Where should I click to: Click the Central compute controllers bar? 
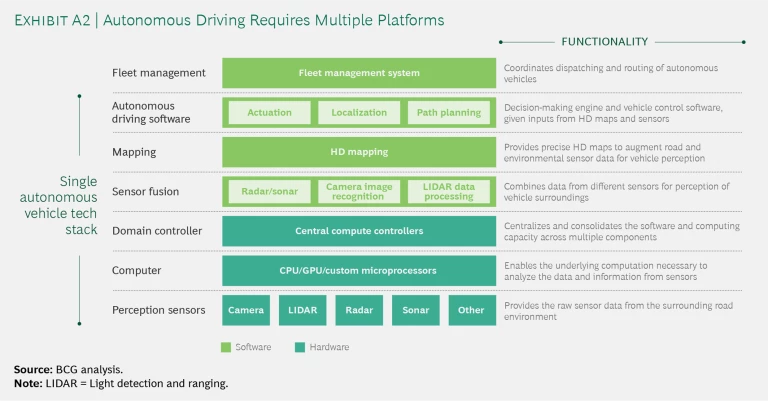pyautogui.click(x=358, y=231)
